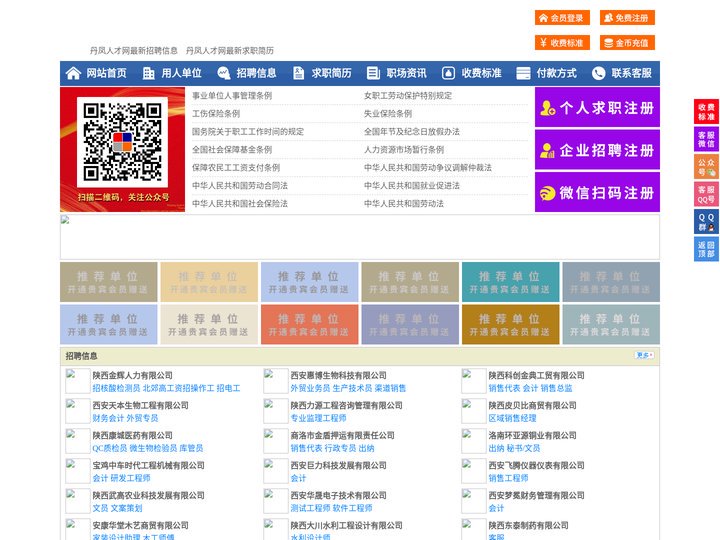Click the badge icon beside 收费标准
Viewport: 720px width, 540px height.
coord(448,73)
